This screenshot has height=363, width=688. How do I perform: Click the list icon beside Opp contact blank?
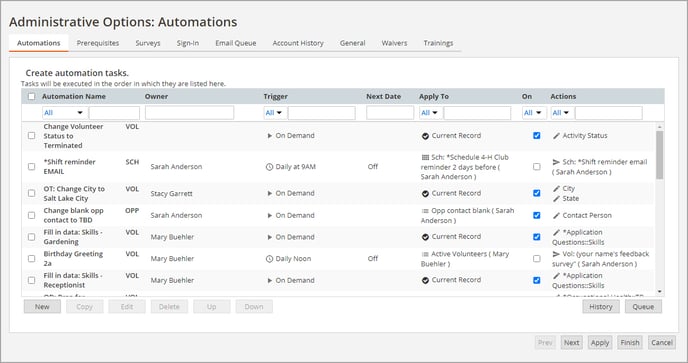425,211
